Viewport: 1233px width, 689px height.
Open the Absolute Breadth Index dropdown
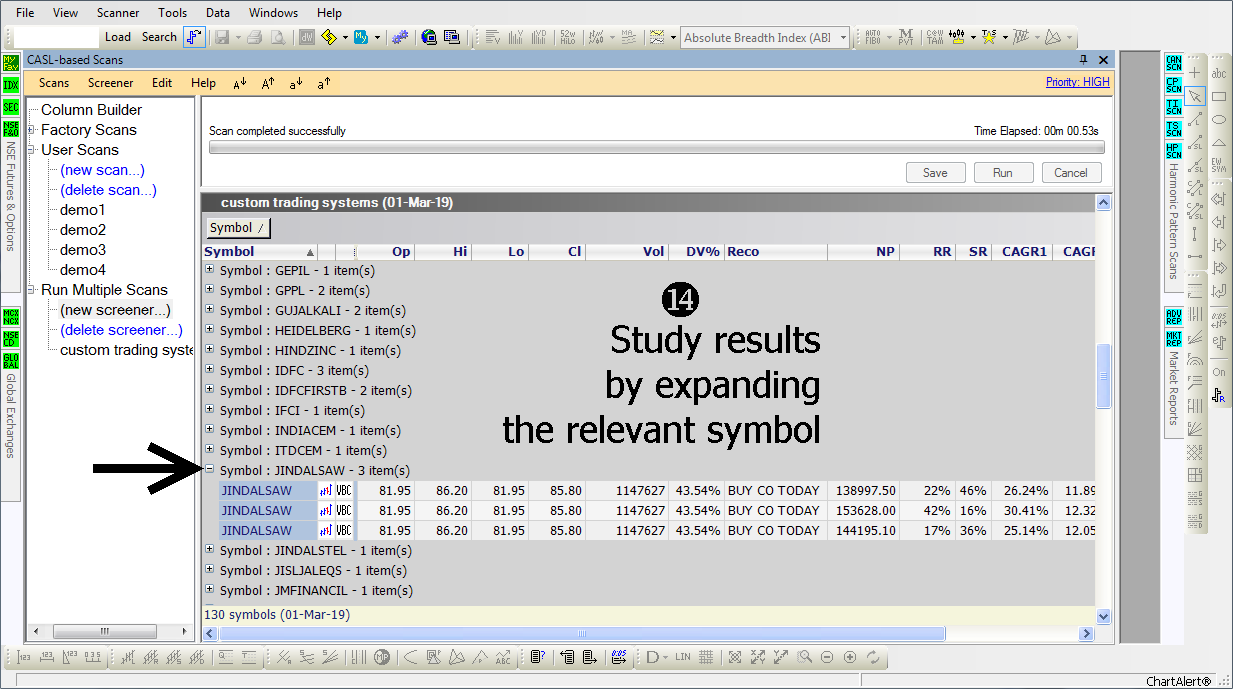tap(844, 38)
